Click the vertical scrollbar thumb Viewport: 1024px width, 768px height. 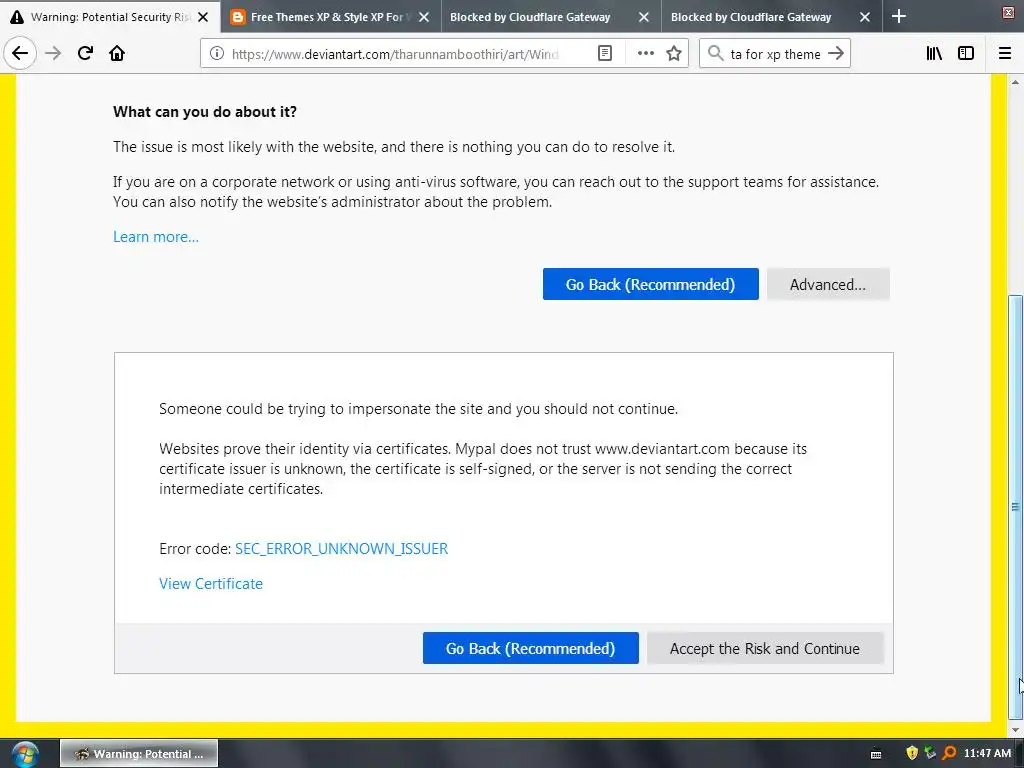pos(1015,506)
